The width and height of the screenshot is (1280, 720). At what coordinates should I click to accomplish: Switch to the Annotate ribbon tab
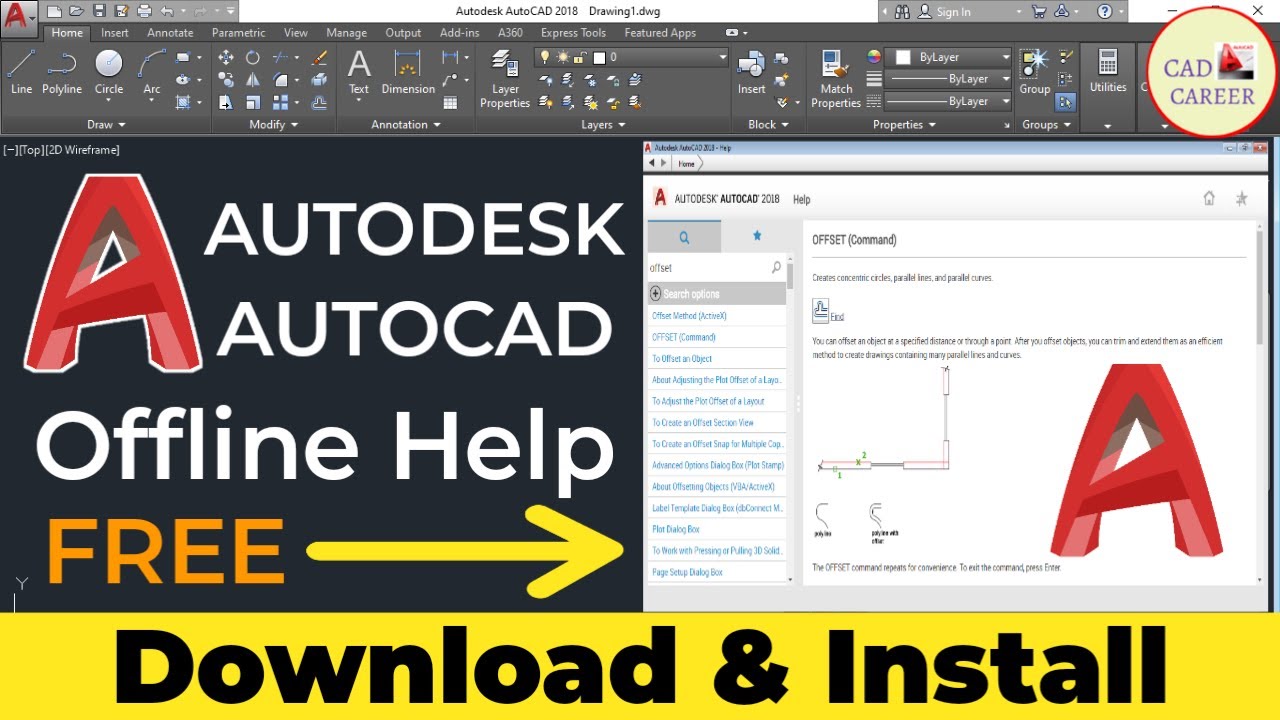170,33
